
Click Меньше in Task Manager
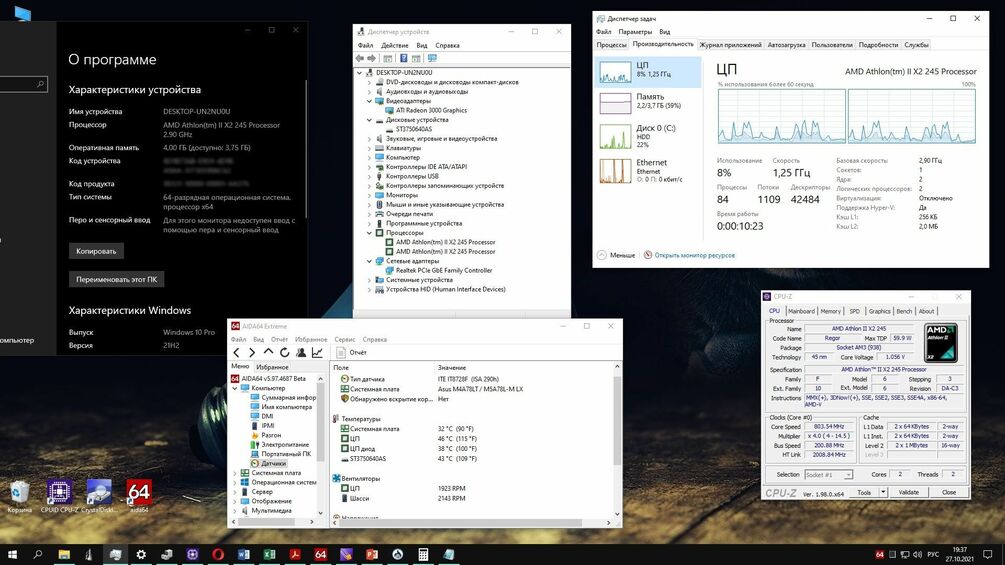coord(616,255)
